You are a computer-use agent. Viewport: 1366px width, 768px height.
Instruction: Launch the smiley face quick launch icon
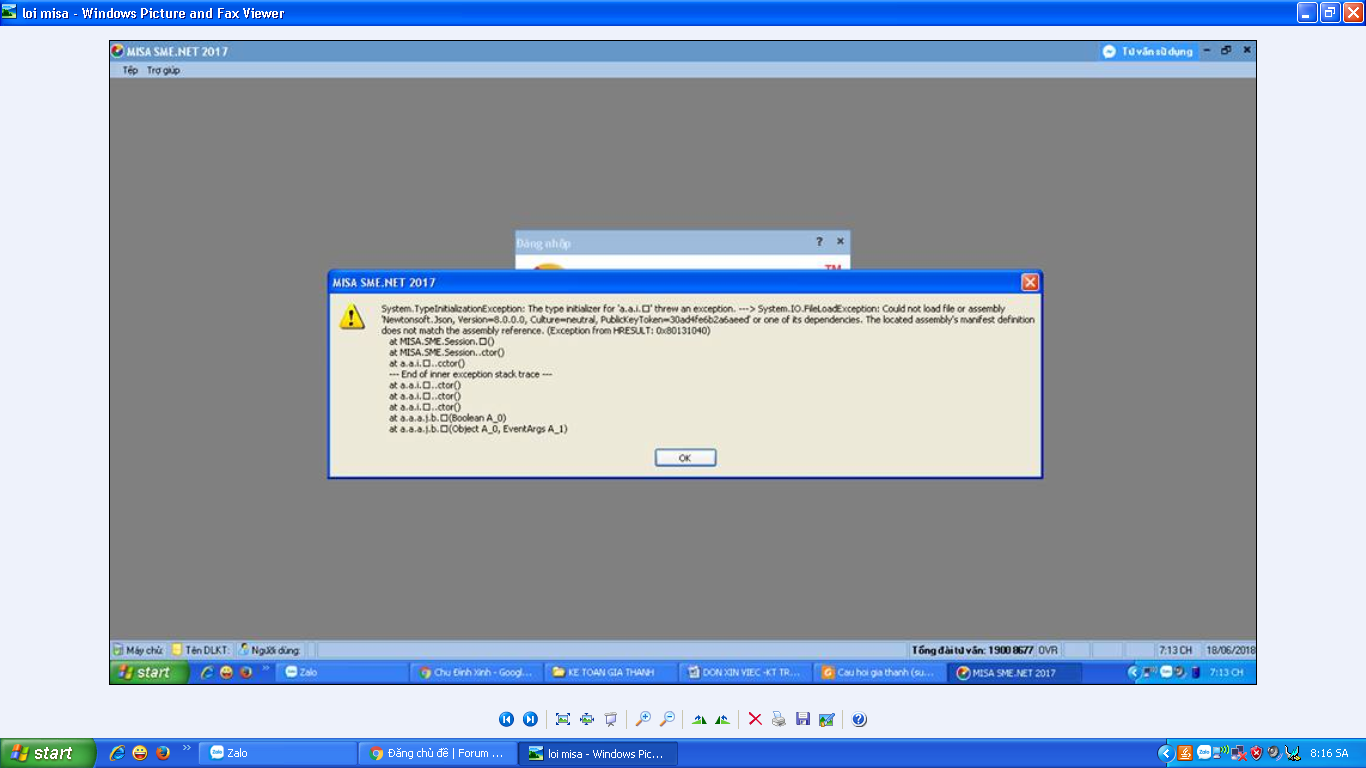point(140,753)
